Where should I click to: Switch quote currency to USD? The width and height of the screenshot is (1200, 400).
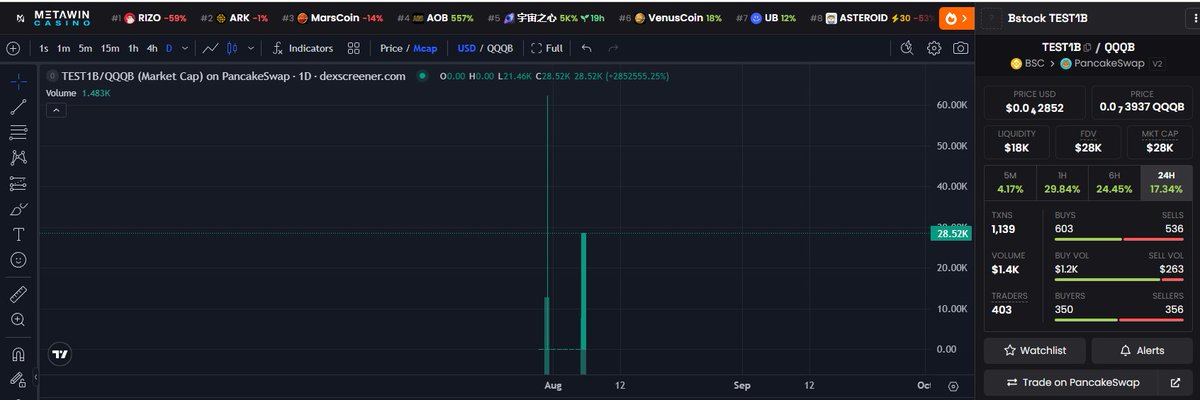tap(466, 48)
